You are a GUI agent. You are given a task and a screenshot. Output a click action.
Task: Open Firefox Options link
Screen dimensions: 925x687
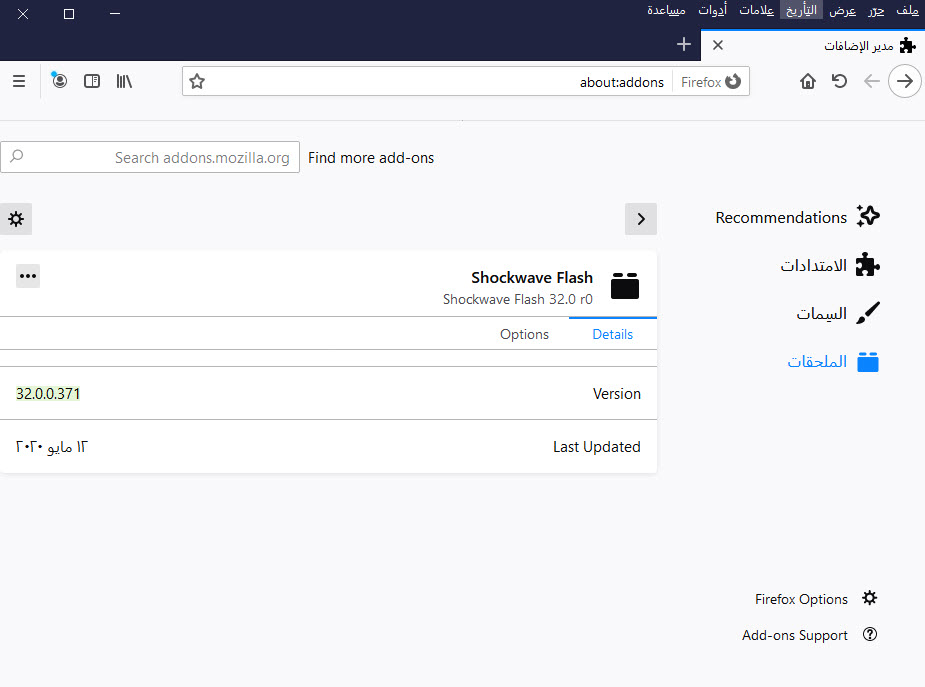[816, 599]
